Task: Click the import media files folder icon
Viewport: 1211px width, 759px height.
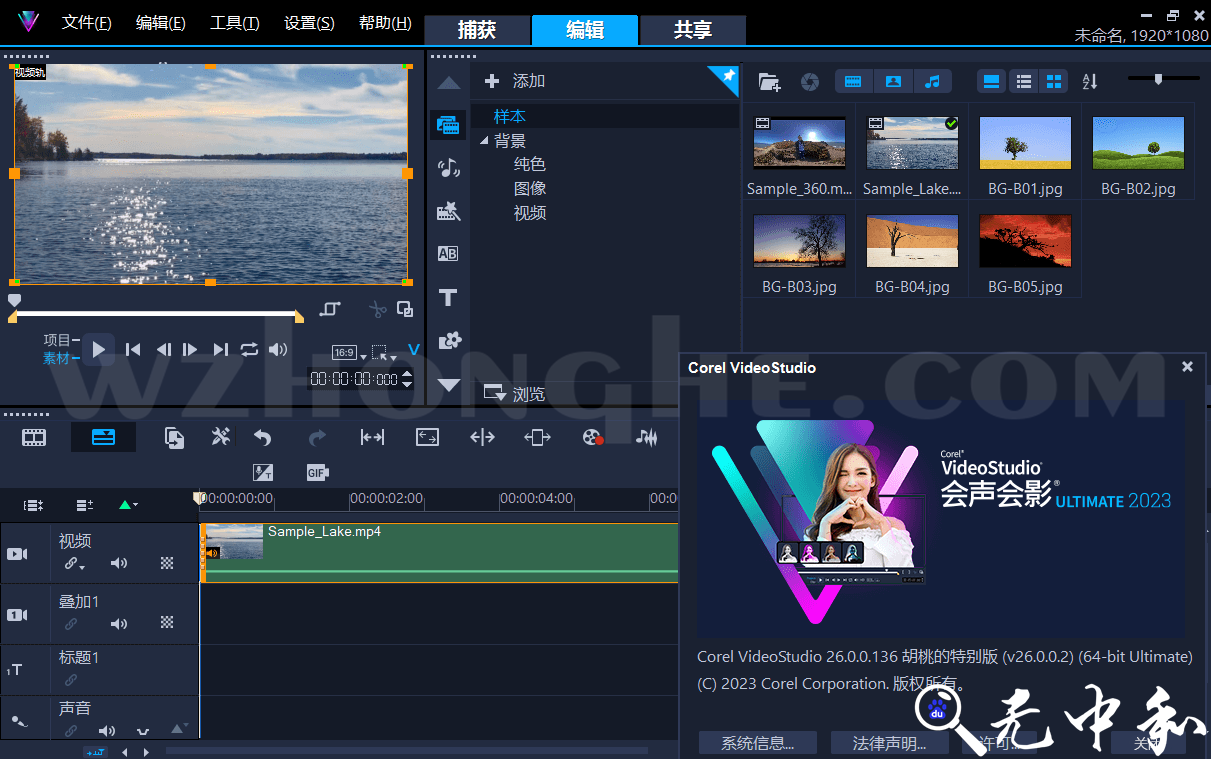Action: coord(769,82)
